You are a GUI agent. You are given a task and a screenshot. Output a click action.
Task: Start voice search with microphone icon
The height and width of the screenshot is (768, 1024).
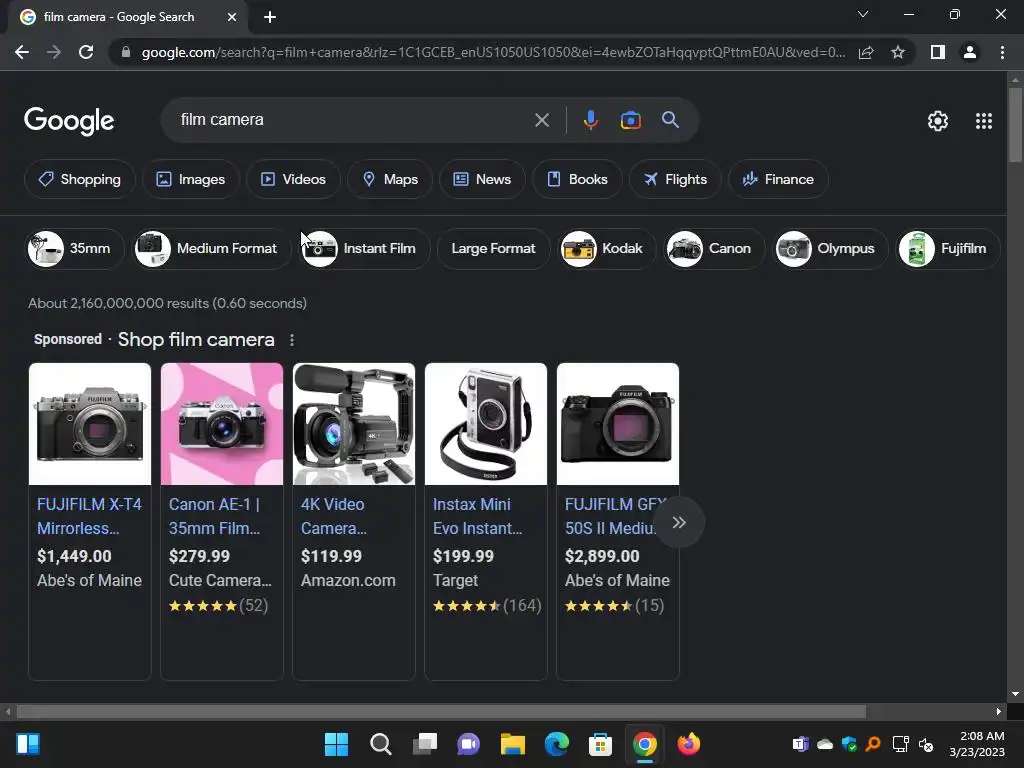[x=590, y=120]
